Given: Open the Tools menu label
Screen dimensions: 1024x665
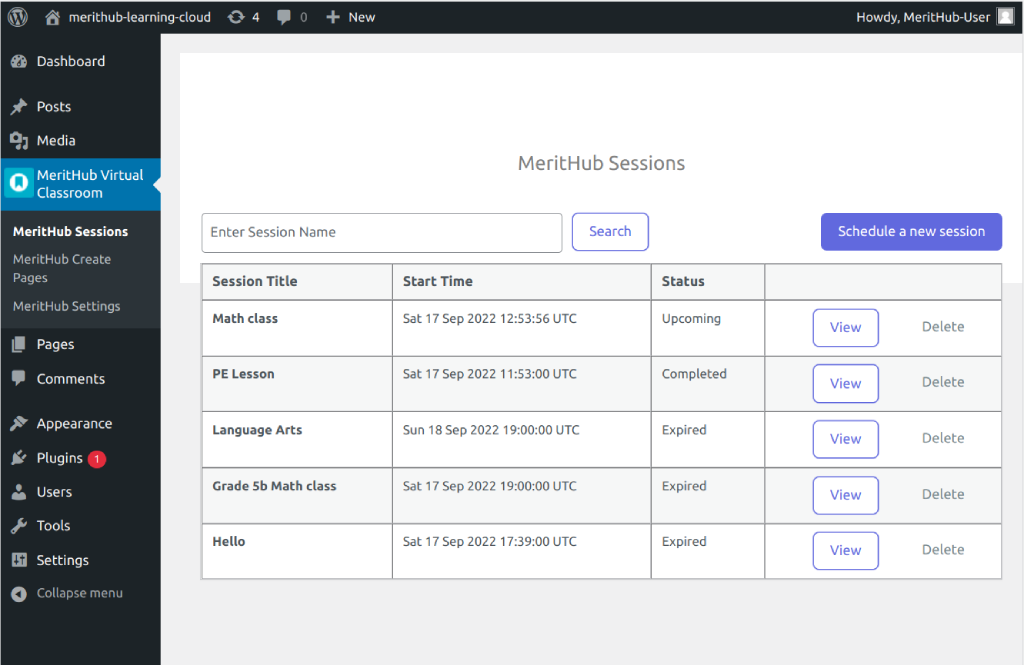Looking at the screenshot, I should pyautogui.click(x=54, y=526).
